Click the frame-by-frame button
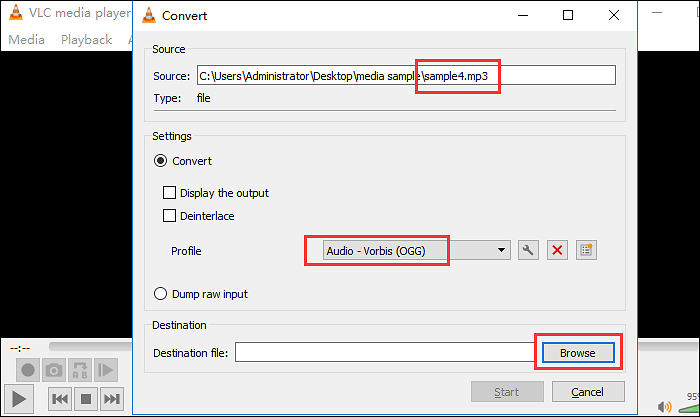Image resolution: width=700 pixels, height=417 pixels. coord(106,370)
